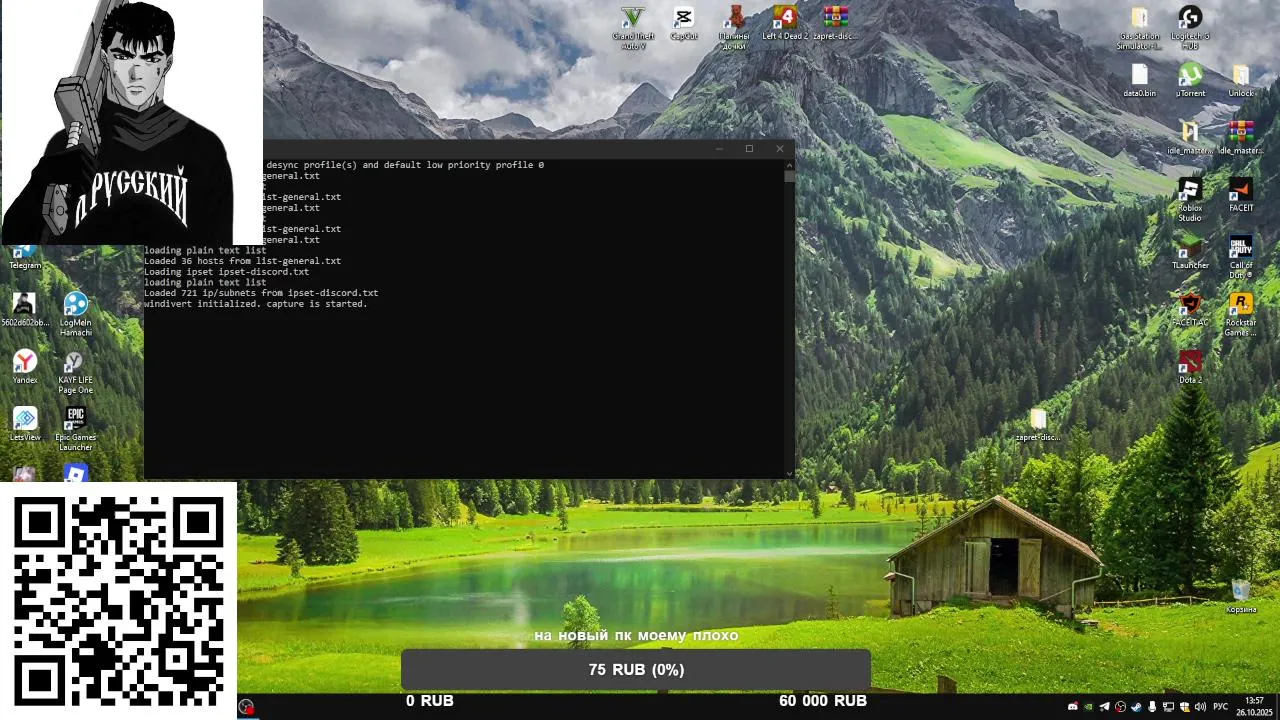Screen dimensions: 1280x720
Task: Select the idle_master WinRAR archive icon
Action: click(1241, 138)
